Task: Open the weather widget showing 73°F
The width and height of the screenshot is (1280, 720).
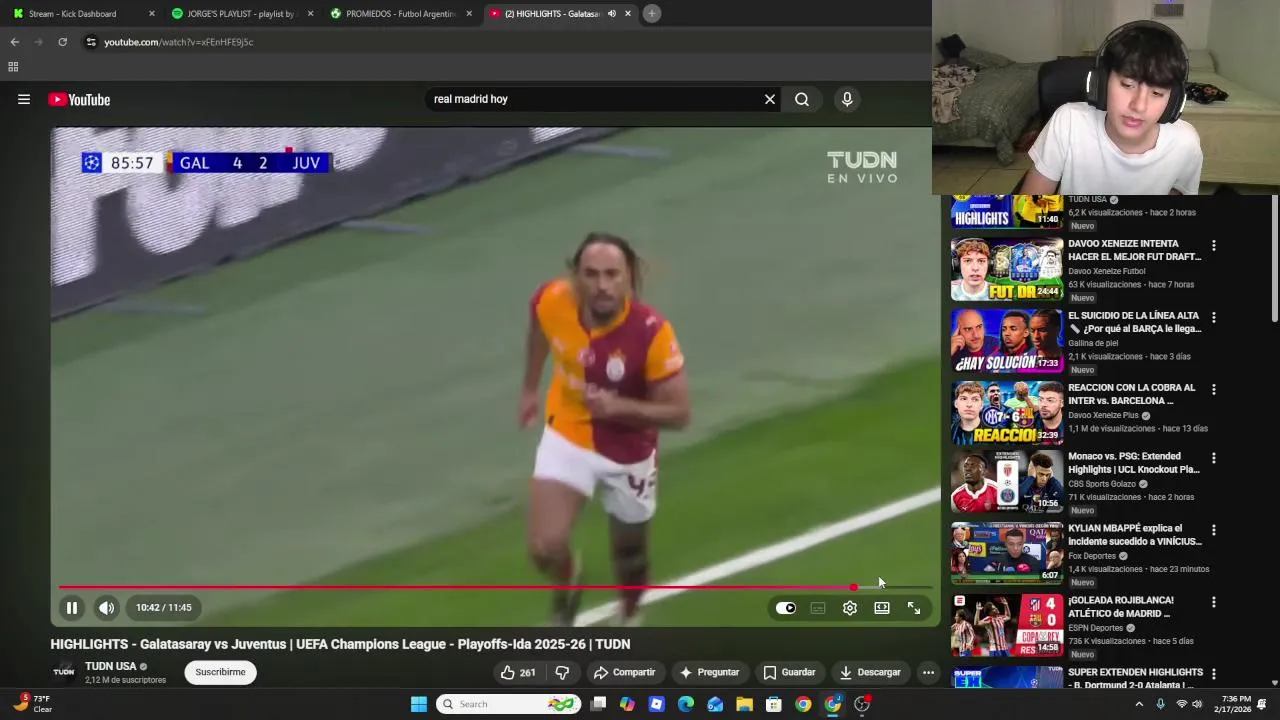Action: [x=32, y=704]
